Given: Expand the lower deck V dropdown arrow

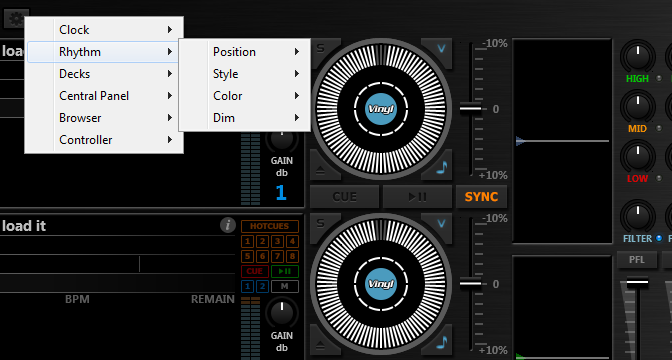Looking at the screenshot, I should coord(441,223).
